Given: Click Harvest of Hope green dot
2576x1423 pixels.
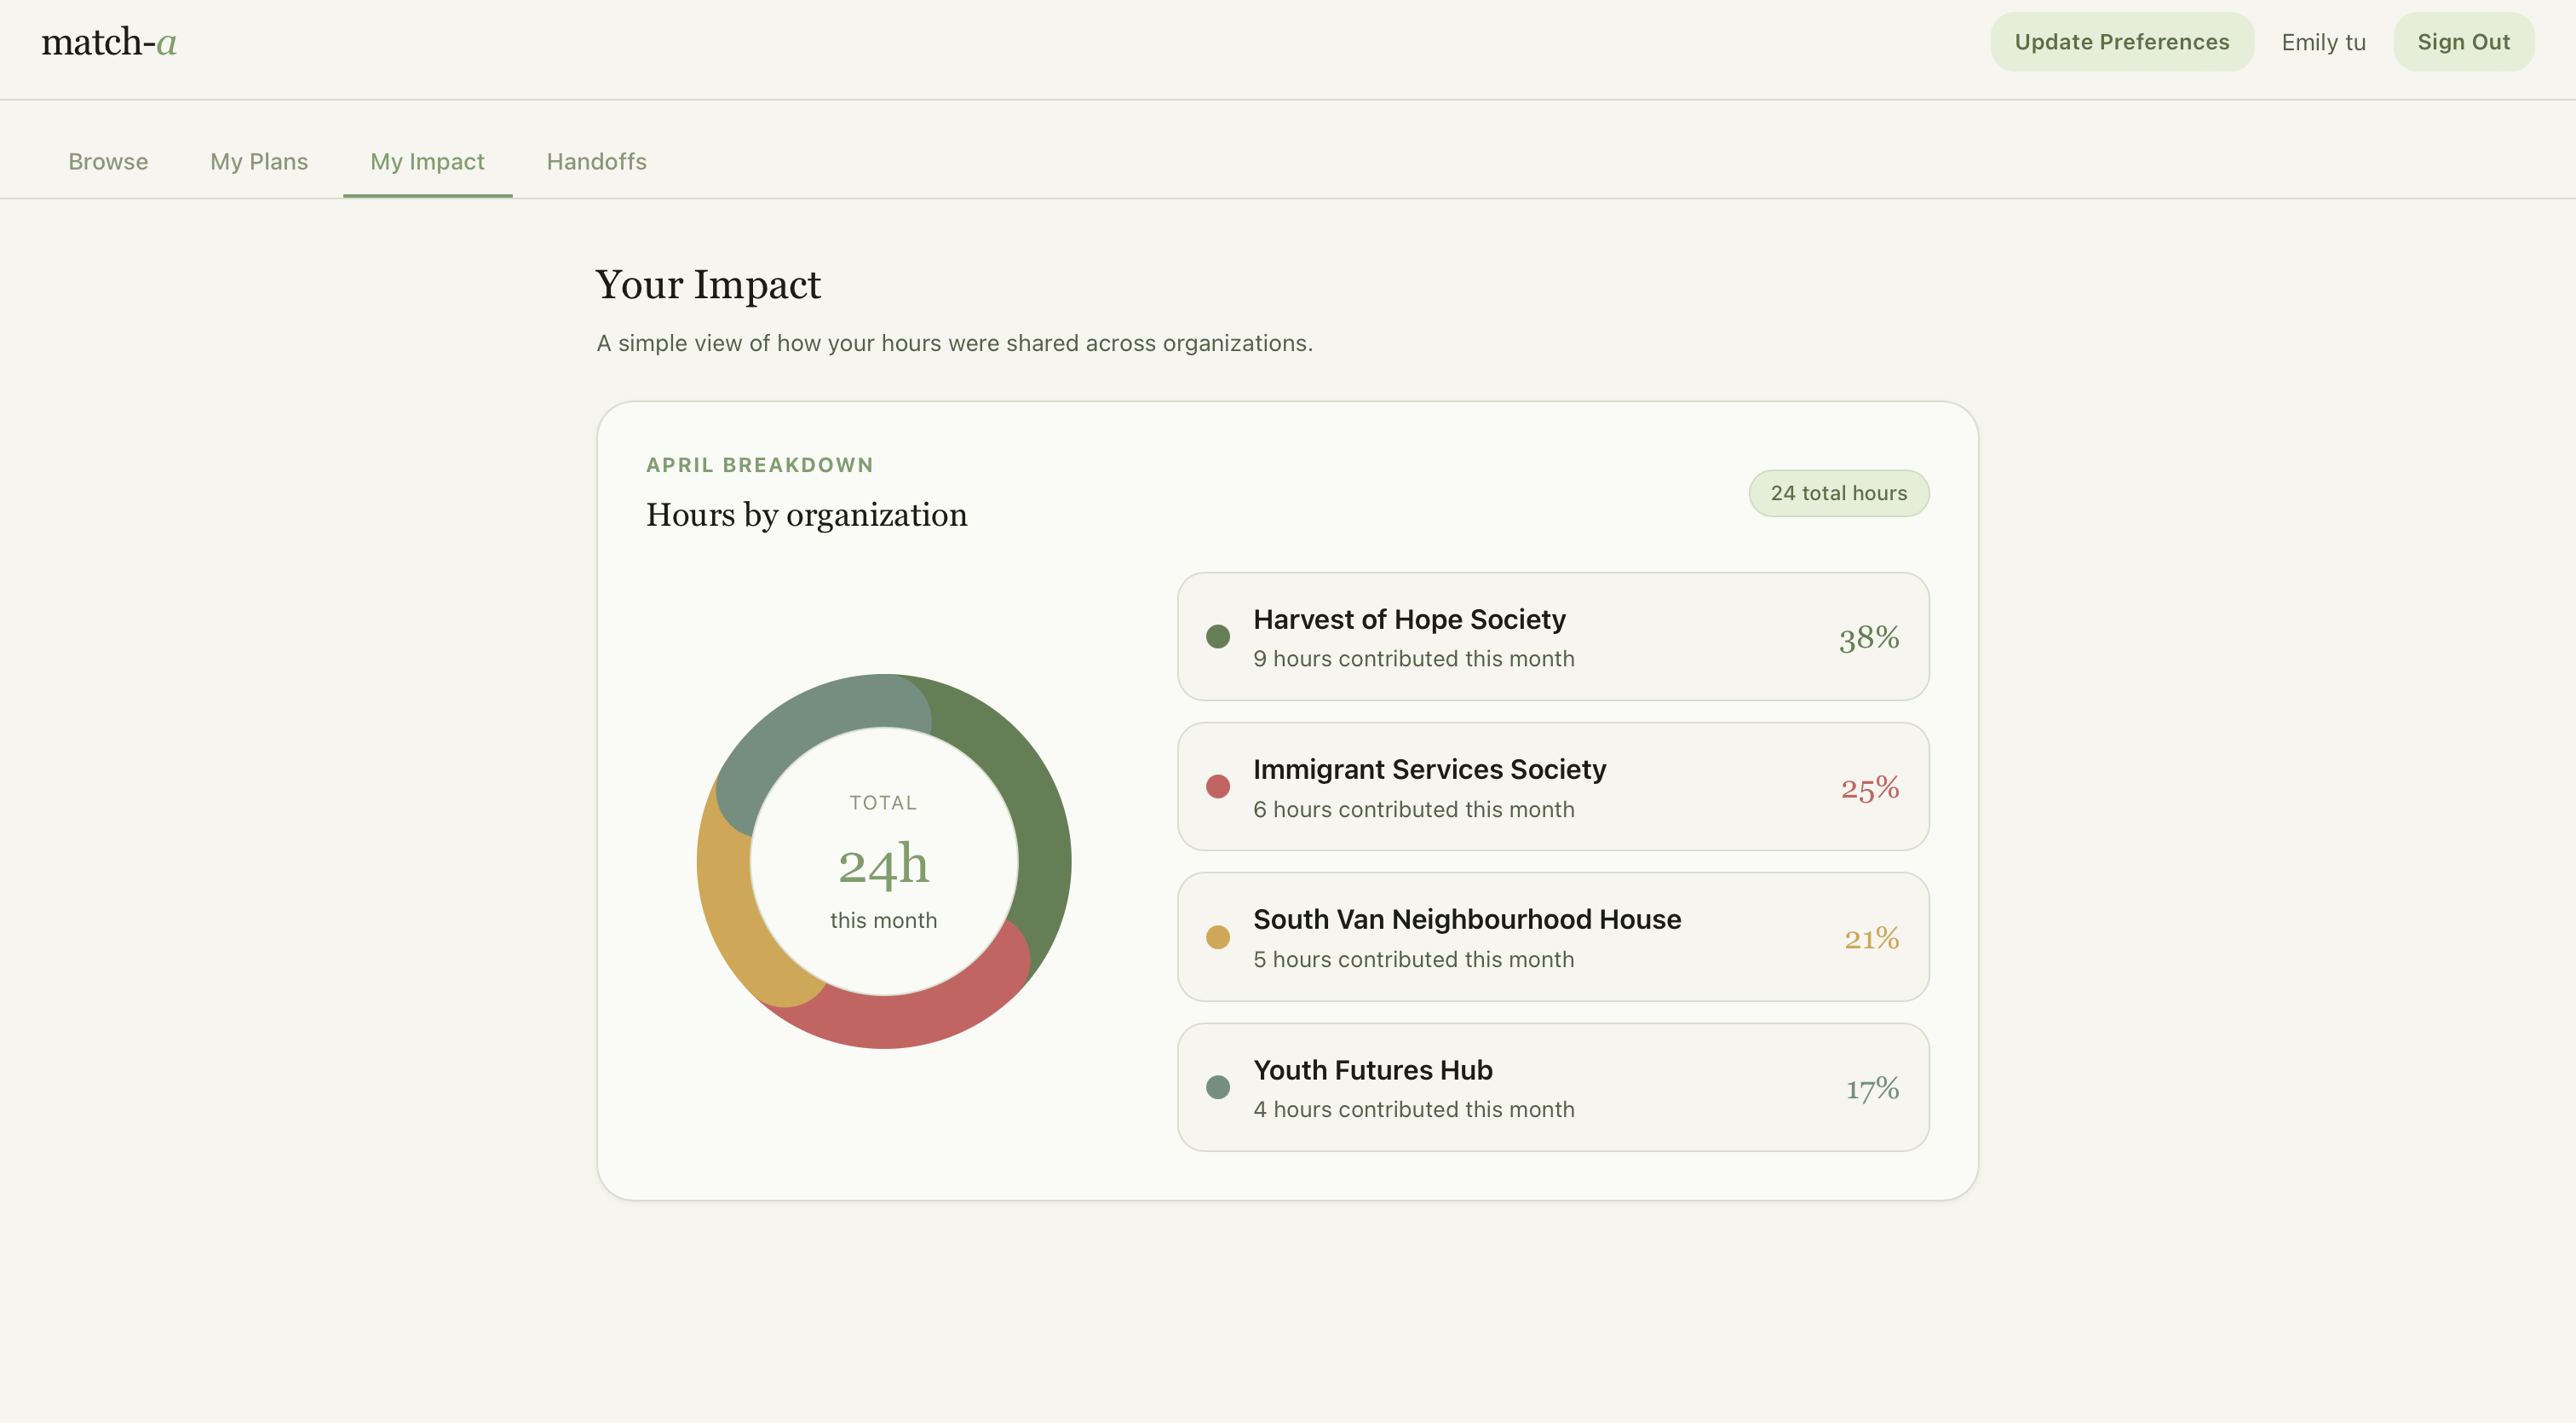Looking at the screenshot, I should click(1217, 637).
